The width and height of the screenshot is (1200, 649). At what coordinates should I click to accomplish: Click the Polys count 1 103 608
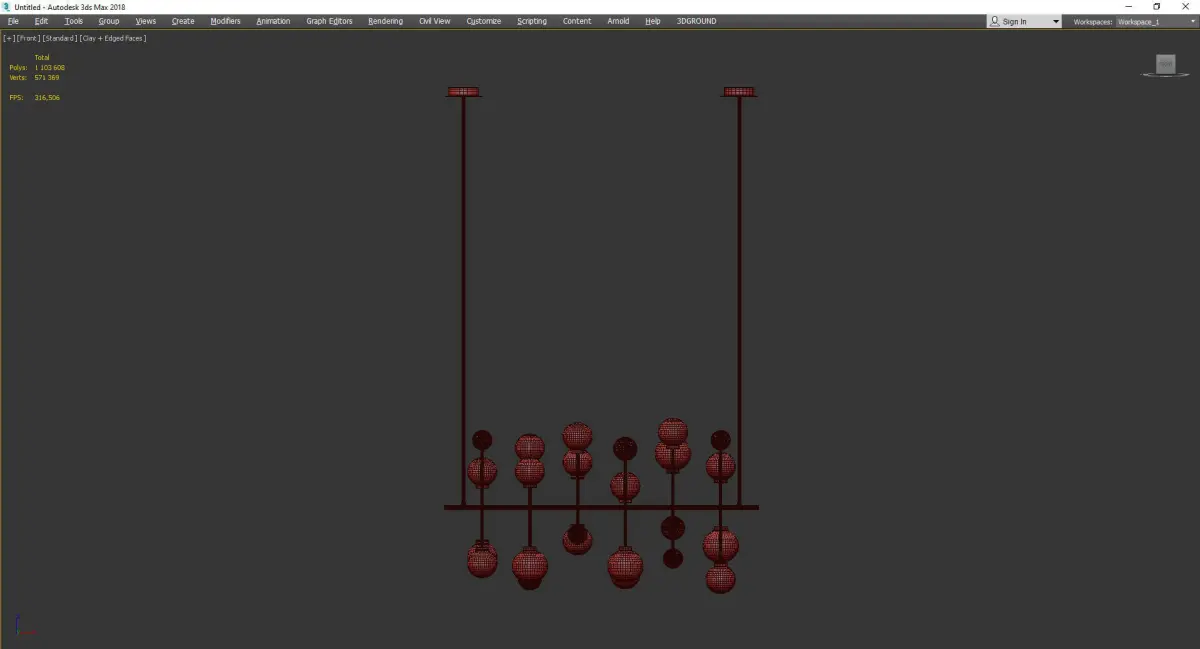pyautogui.click(x=49, y=68)
